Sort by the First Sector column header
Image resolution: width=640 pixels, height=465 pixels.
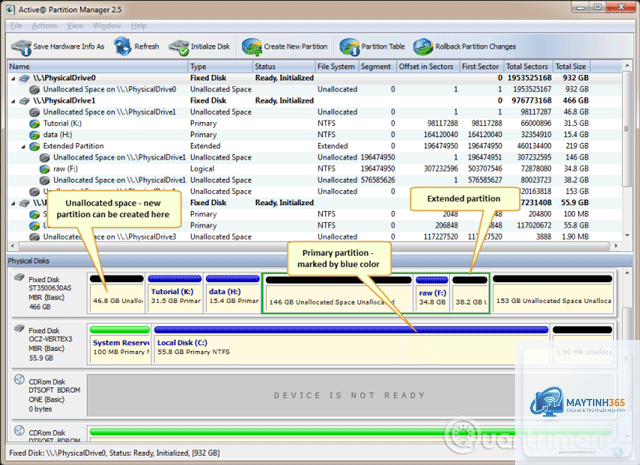point(482,66)
